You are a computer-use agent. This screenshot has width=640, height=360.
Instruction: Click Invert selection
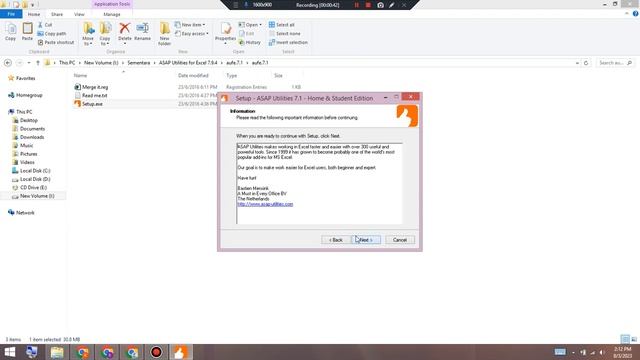(288, 42)
